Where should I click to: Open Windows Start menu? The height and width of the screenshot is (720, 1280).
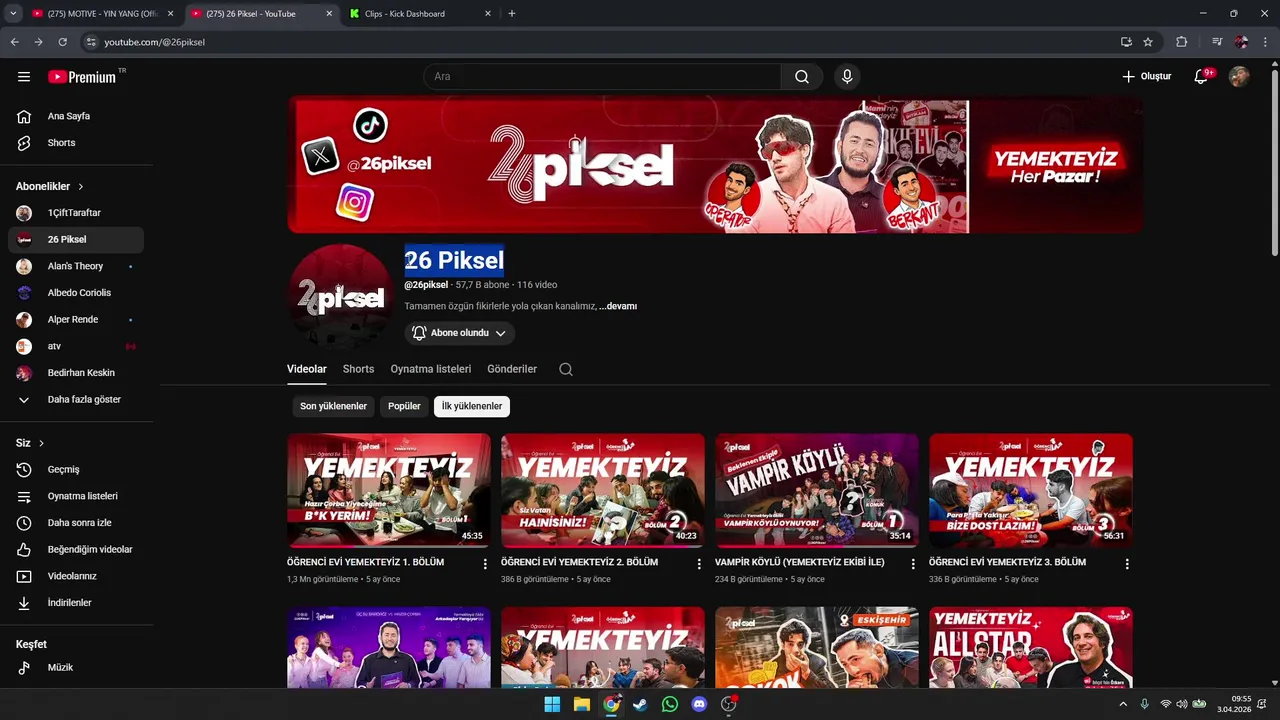point(552,704)
